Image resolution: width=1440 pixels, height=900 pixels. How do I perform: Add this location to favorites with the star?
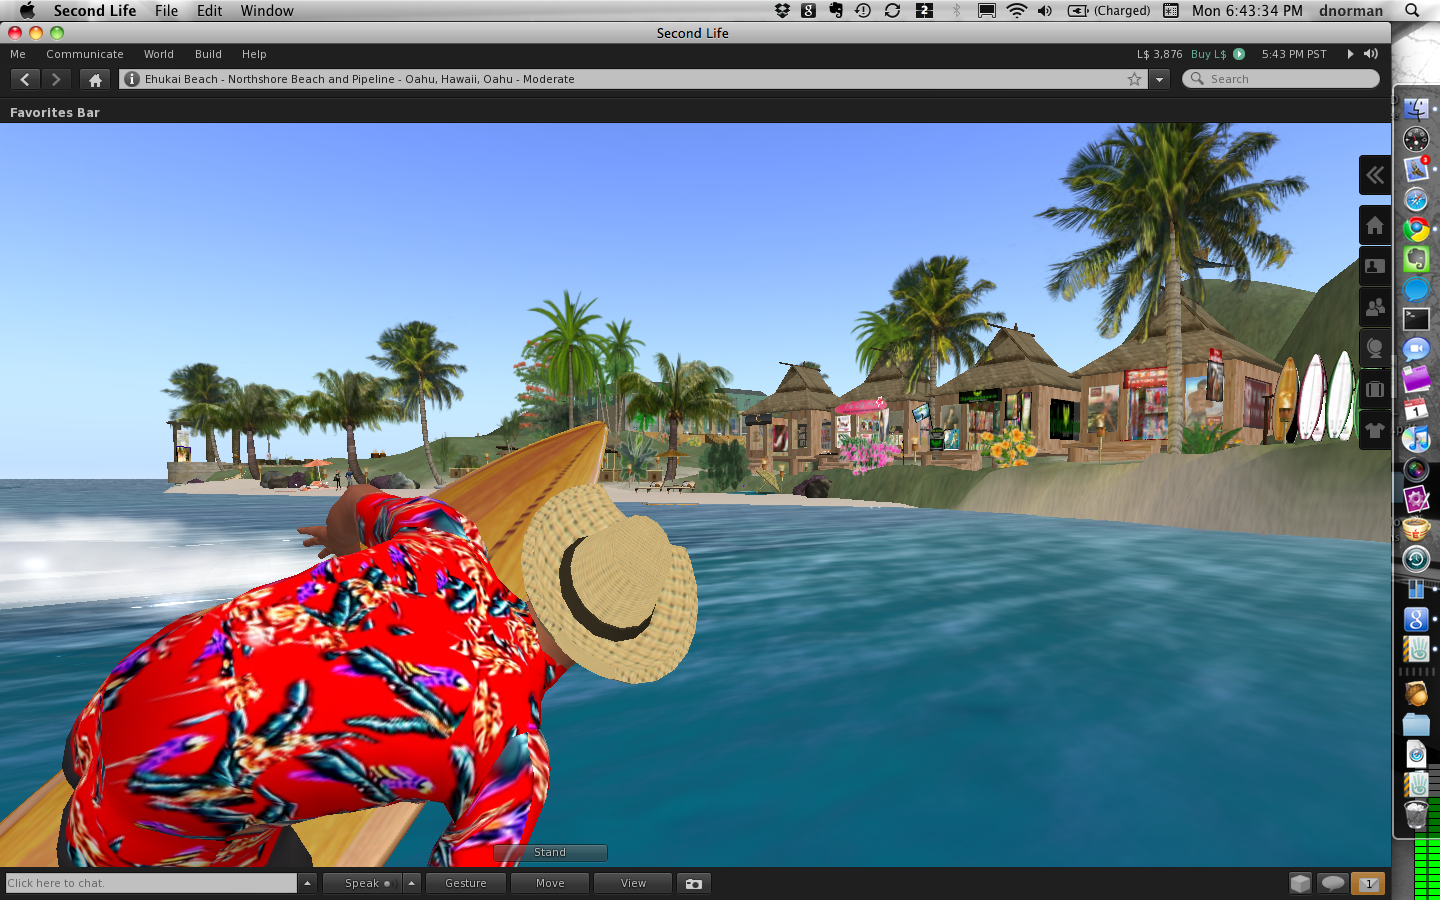(1134, 79)
